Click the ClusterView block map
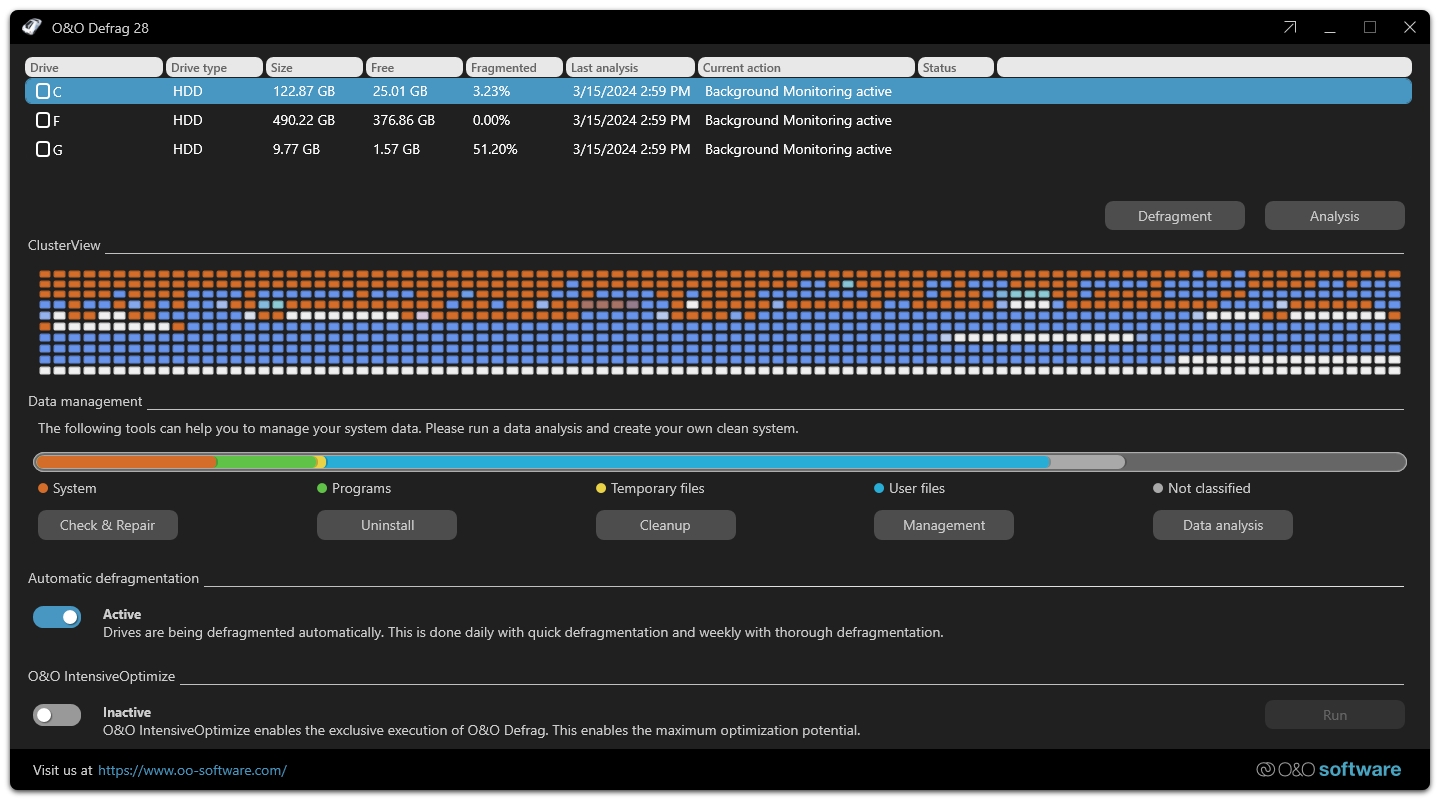1440x800 pixels. pyautogui.click(x=720, y=322)
